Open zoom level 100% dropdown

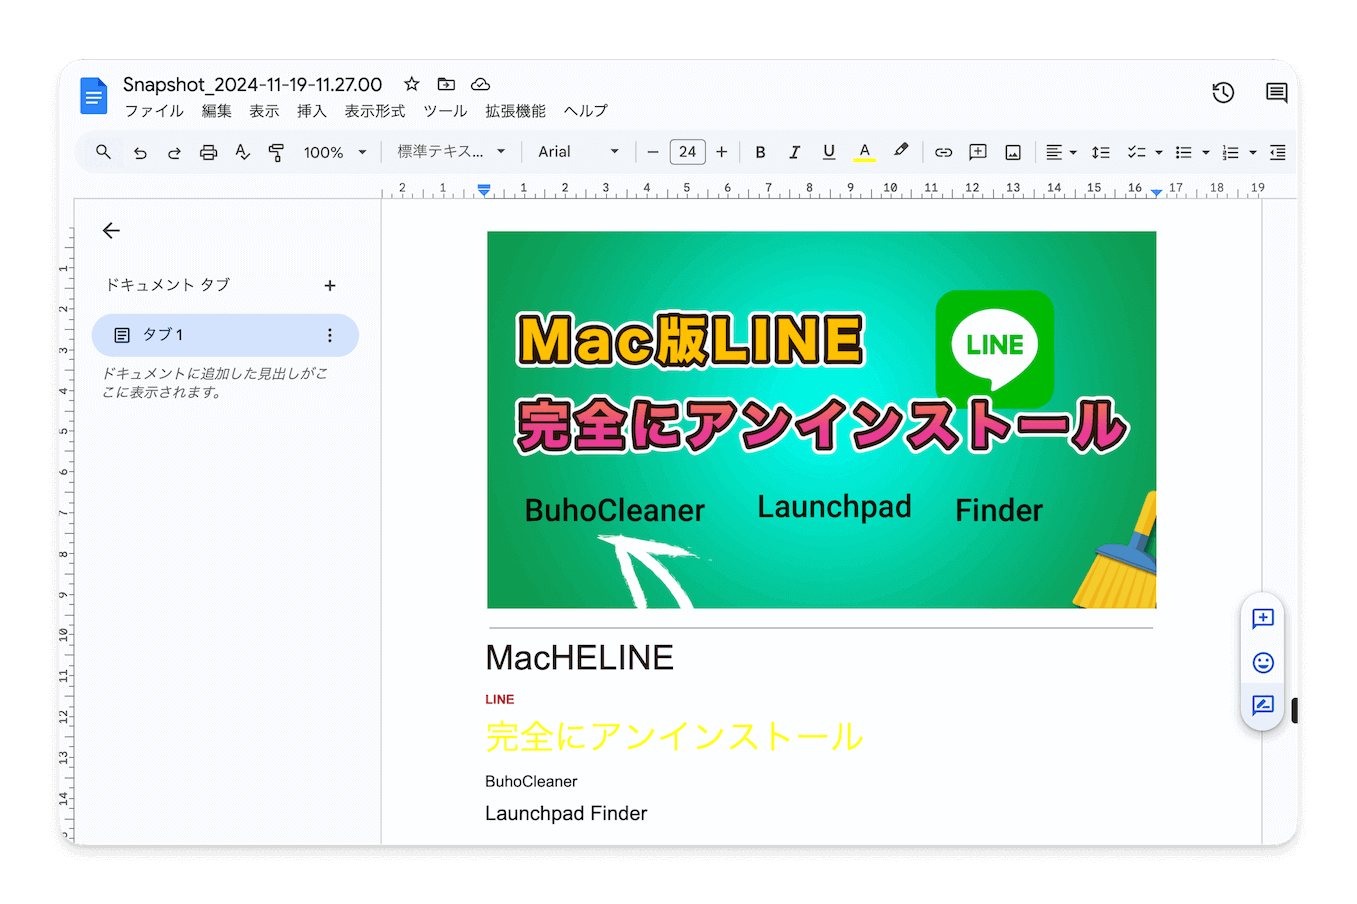[x=335, y=152]
